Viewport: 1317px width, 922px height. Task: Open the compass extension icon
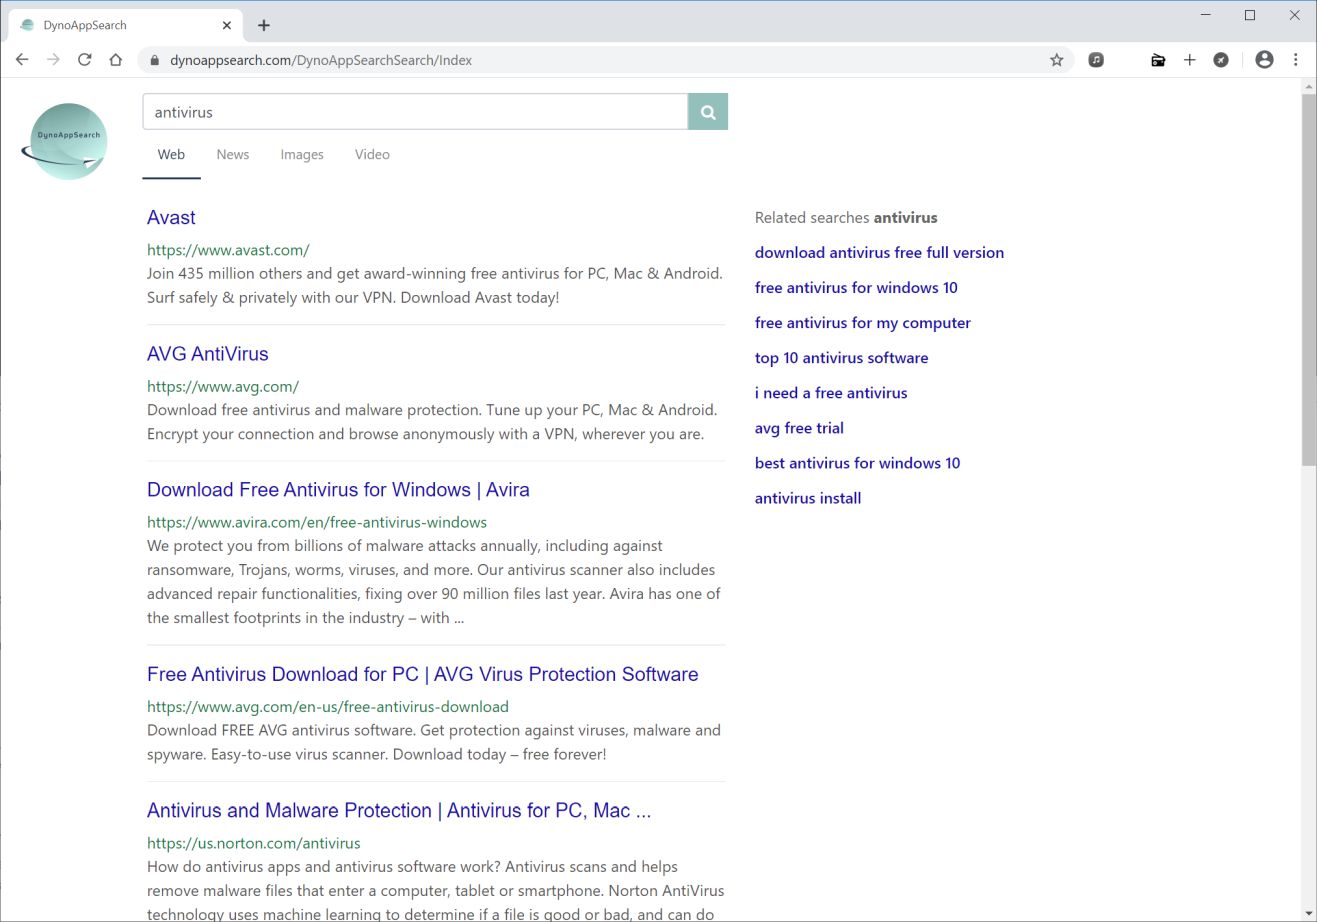(x=1221, y=60)
